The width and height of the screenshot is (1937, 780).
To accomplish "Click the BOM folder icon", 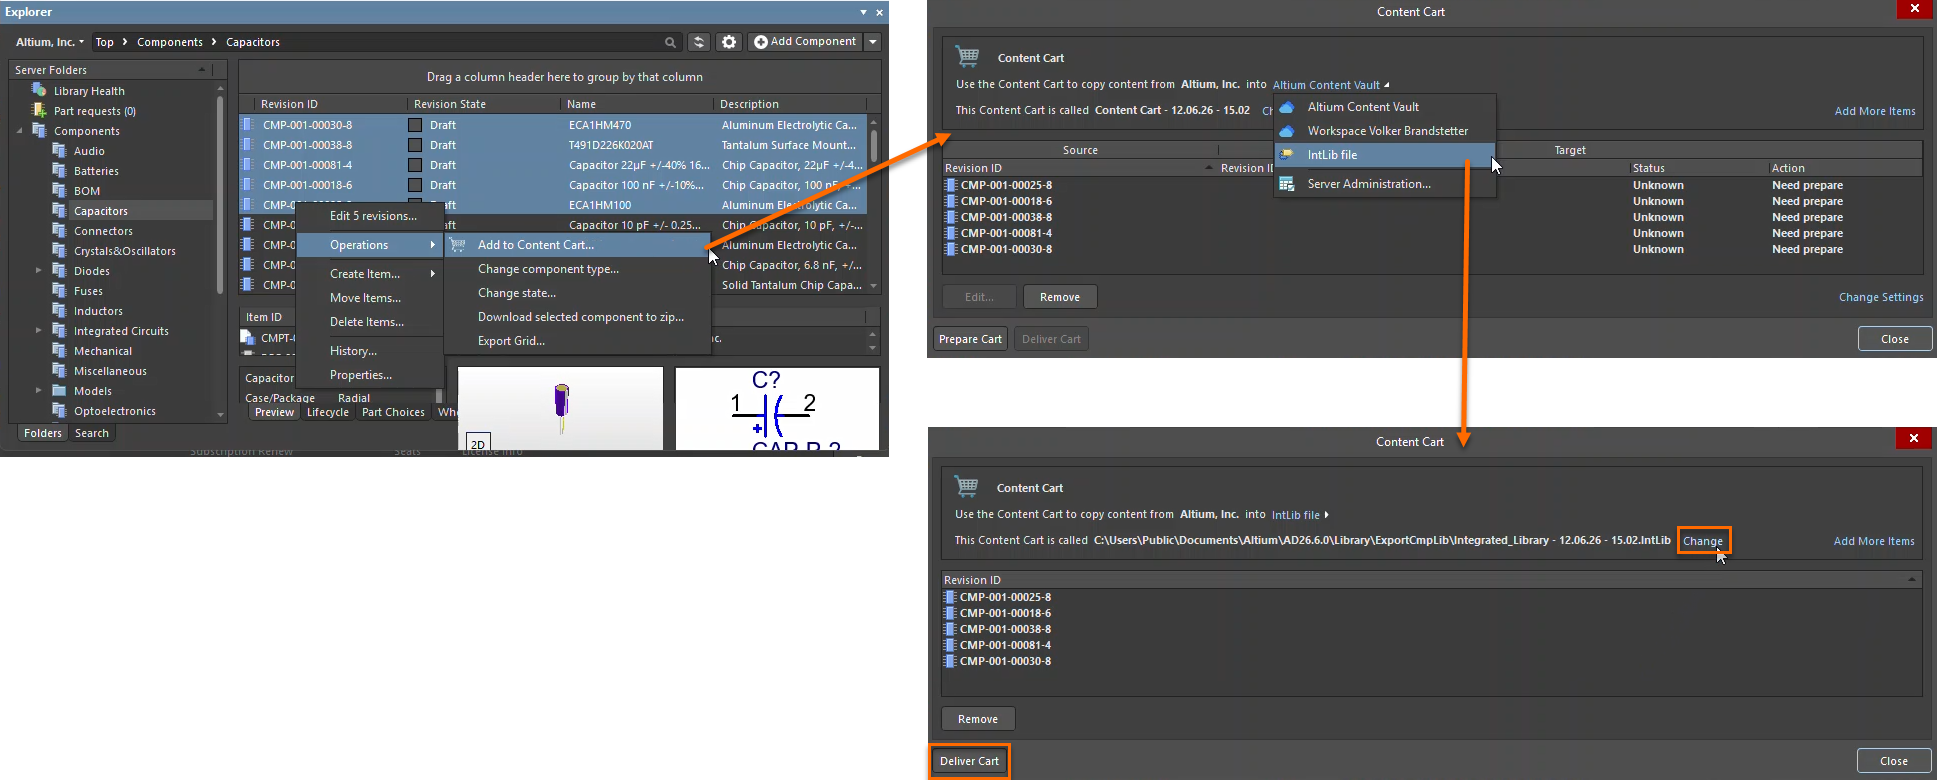I will tap(60, 190).
